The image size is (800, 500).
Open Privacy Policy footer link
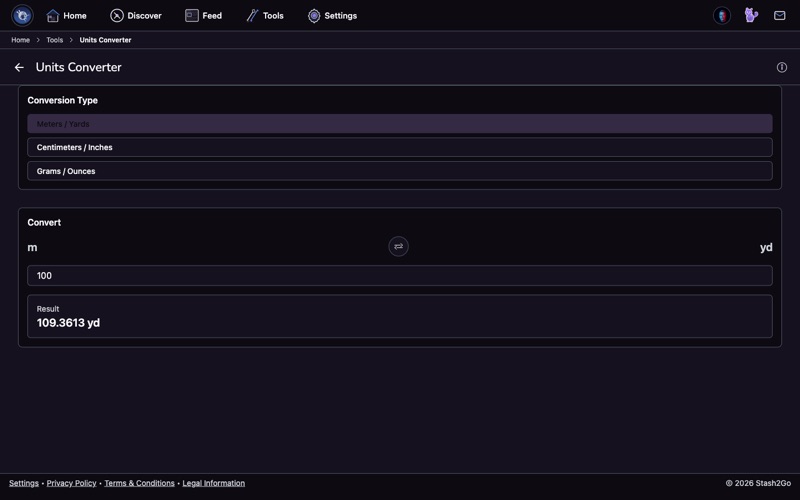71,483
